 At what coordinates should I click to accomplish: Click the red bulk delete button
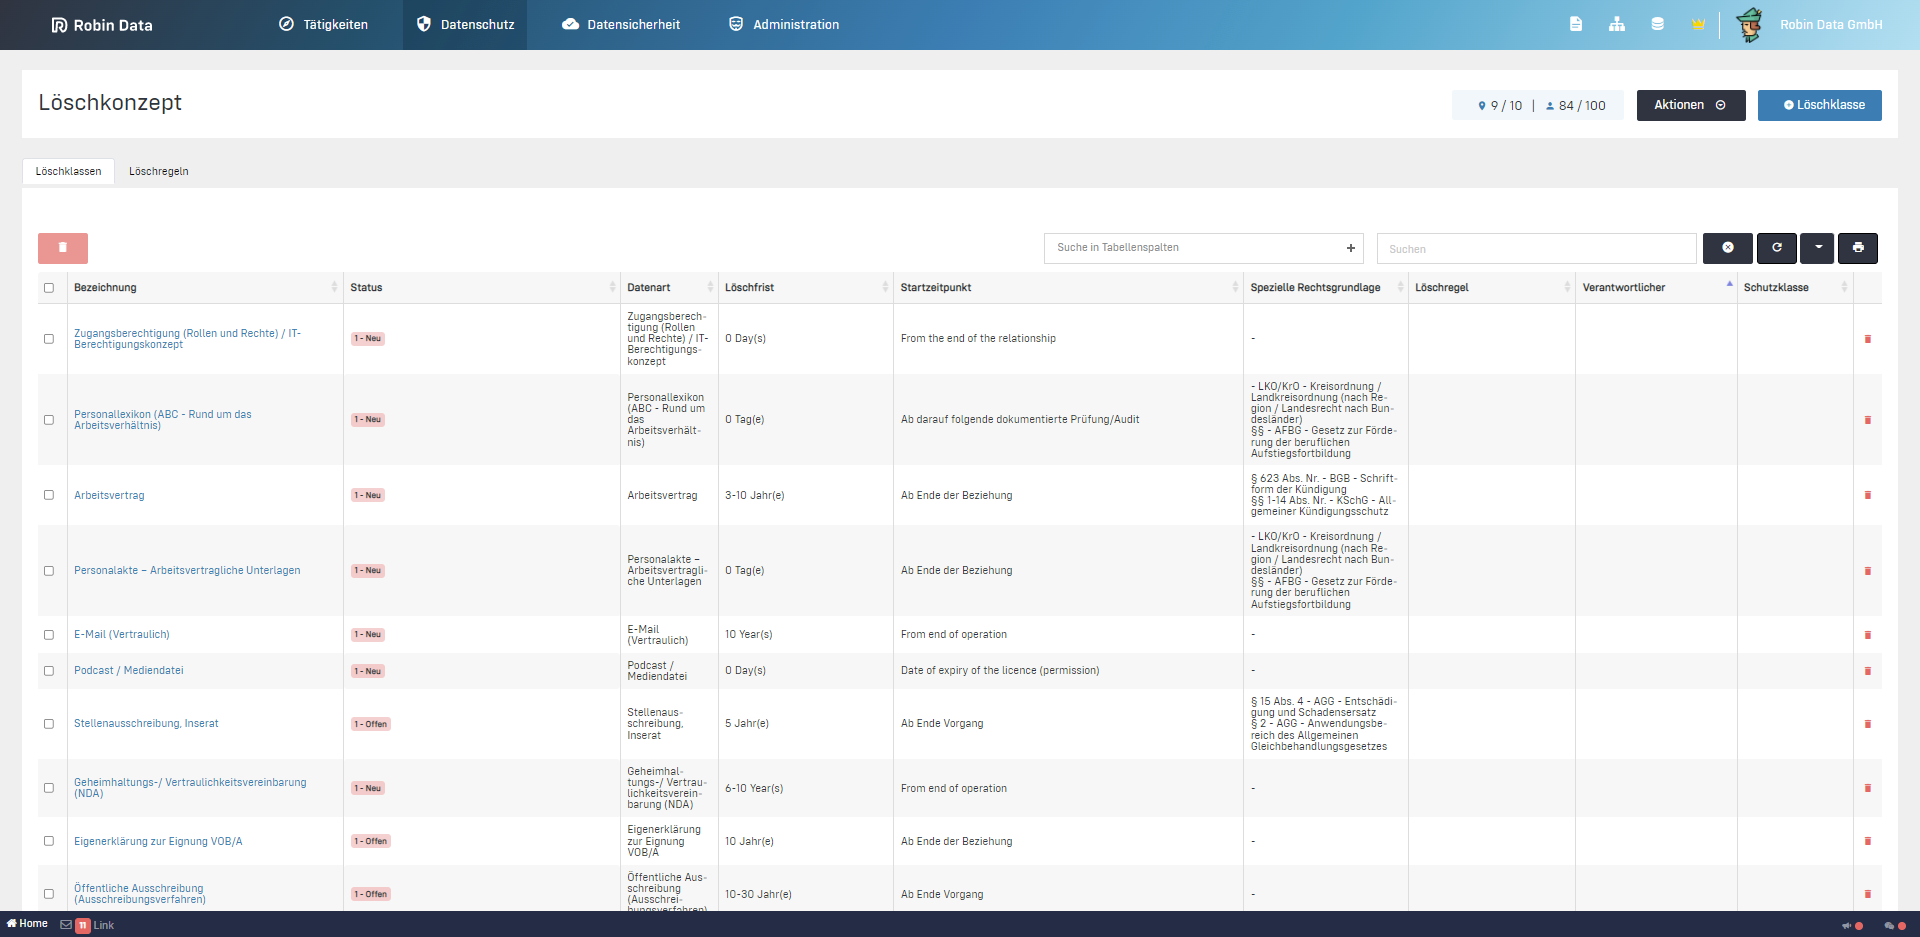pos(63,248)
